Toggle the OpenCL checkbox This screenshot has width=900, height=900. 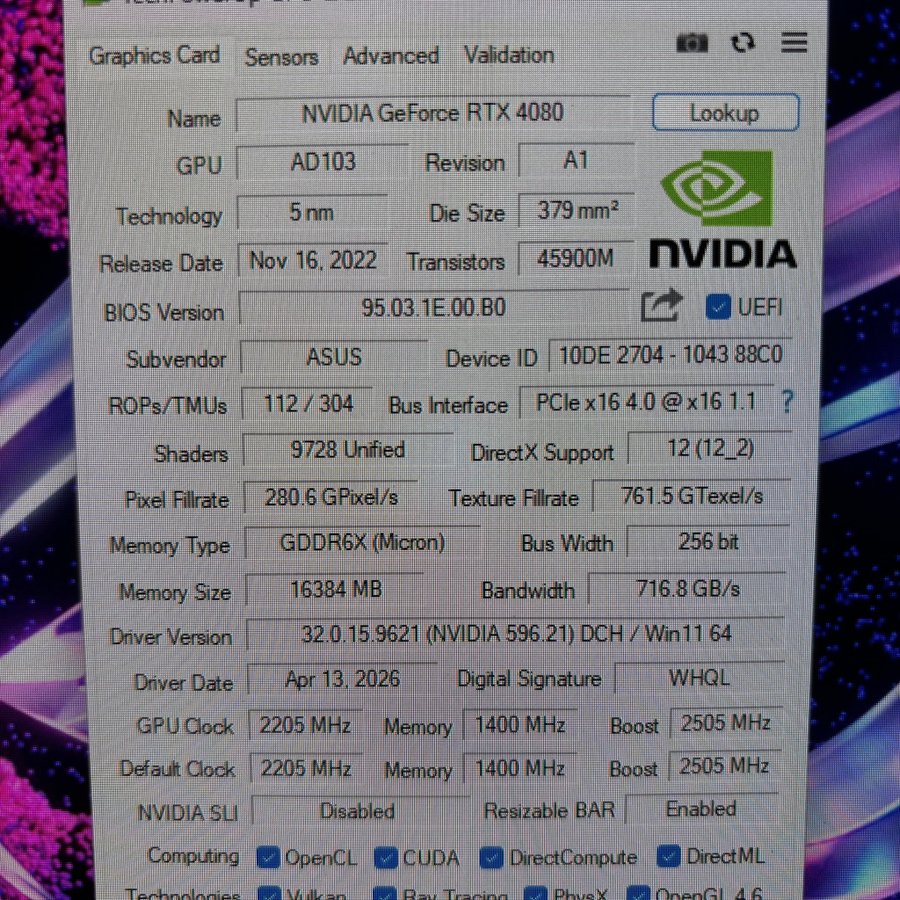click(268, 857)
